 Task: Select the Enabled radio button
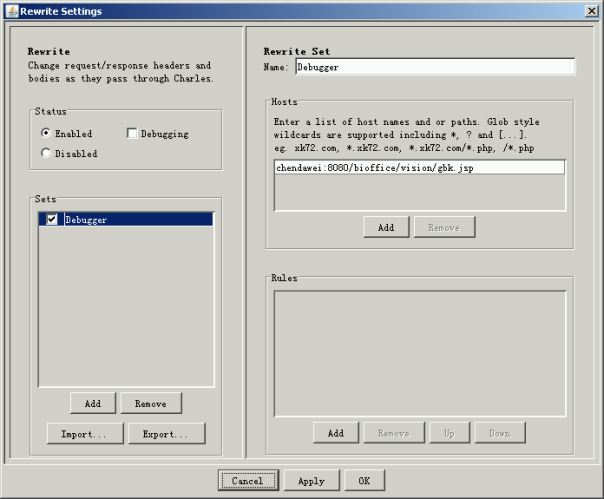coord(46,133)
